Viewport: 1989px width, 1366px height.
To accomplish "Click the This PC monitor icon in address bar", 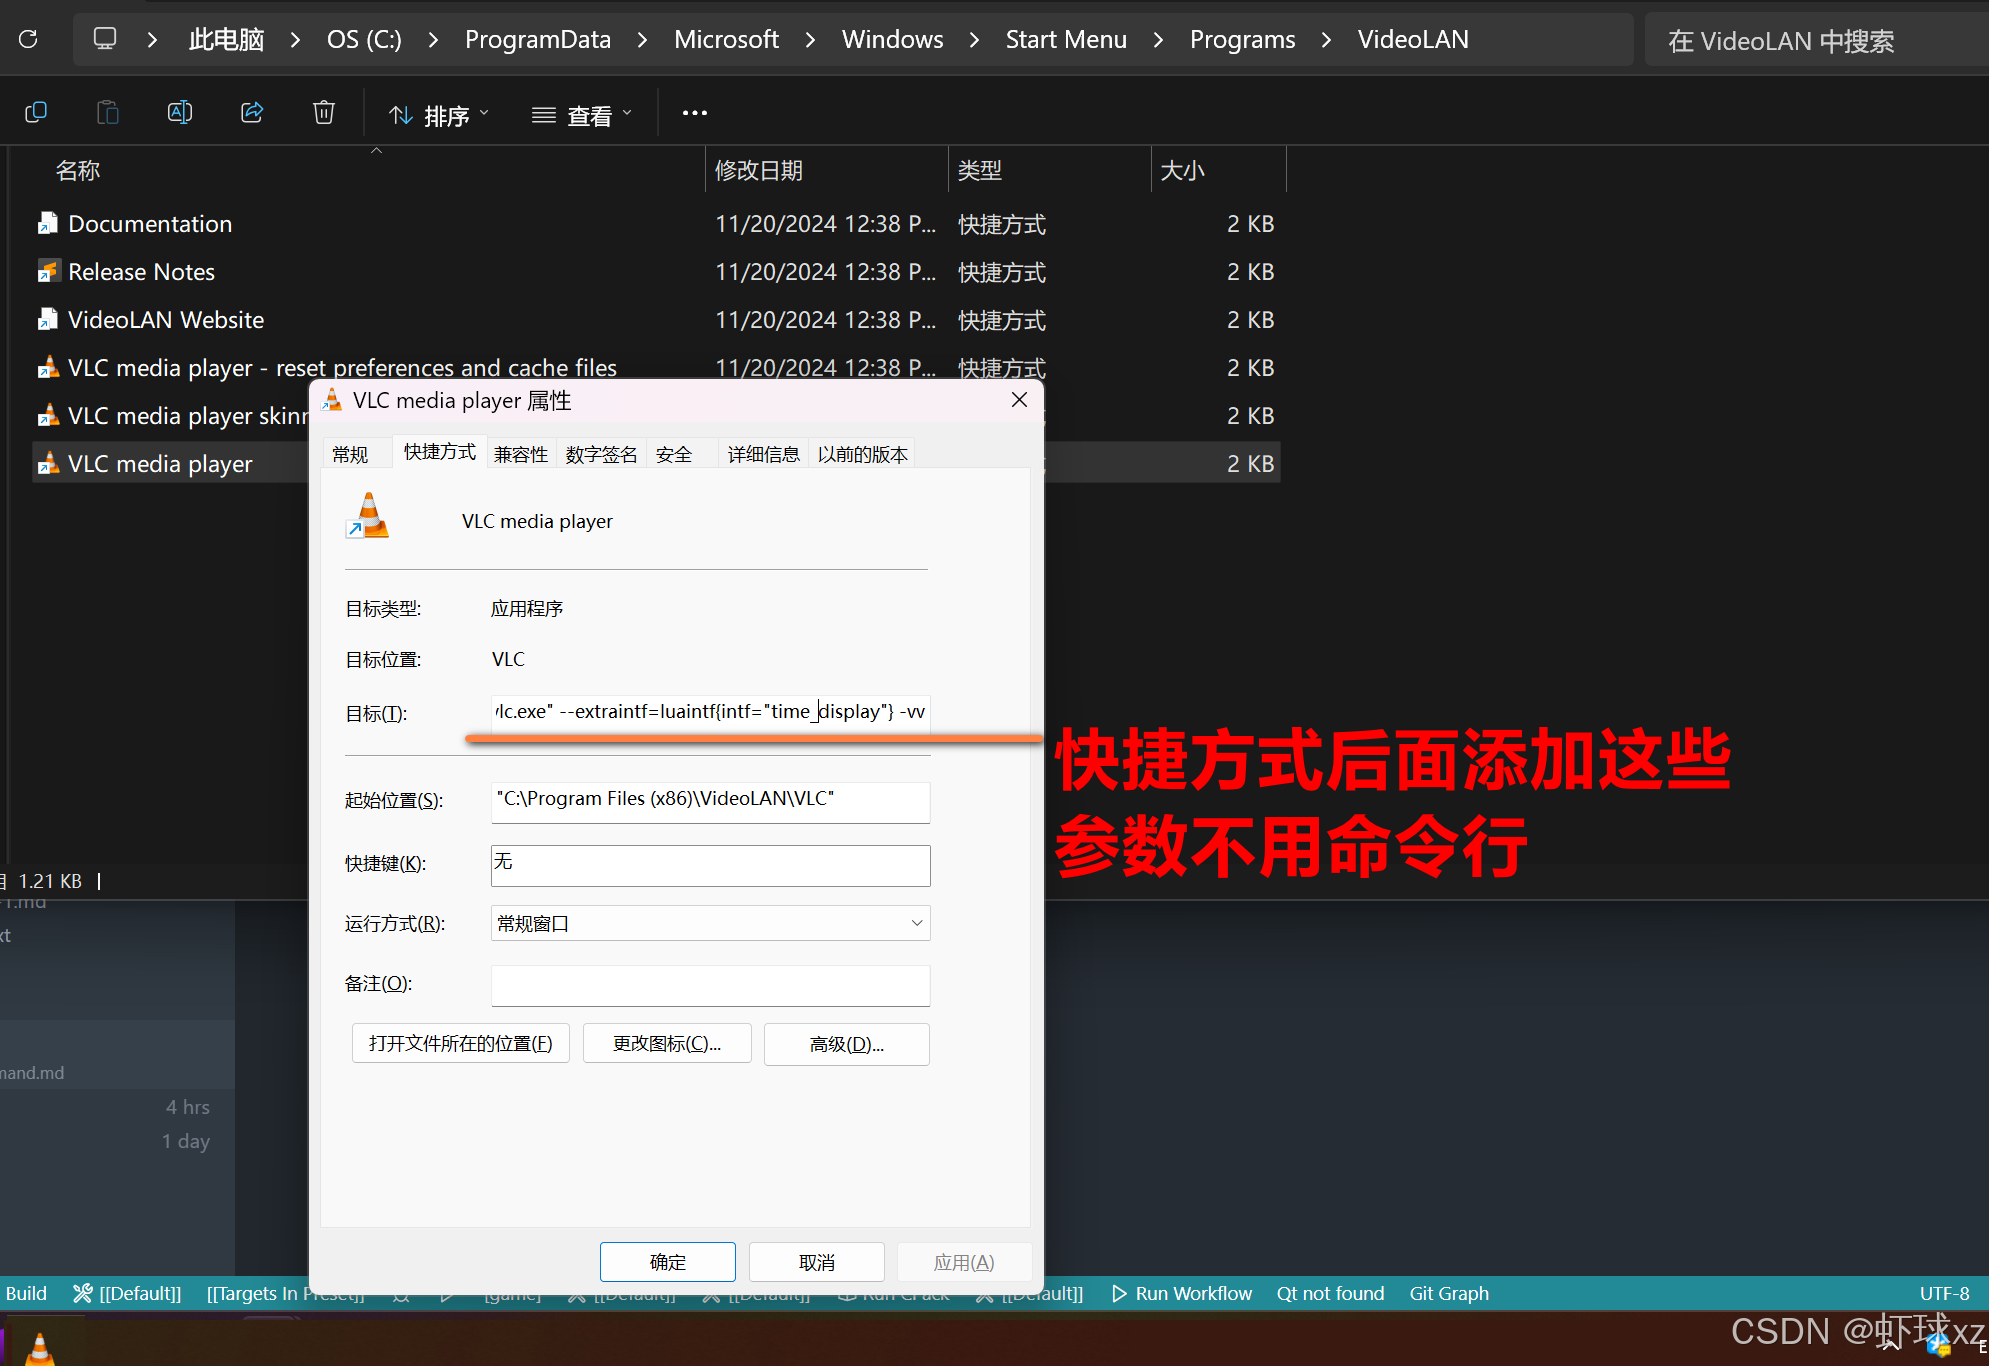I will tap(104, 39).
